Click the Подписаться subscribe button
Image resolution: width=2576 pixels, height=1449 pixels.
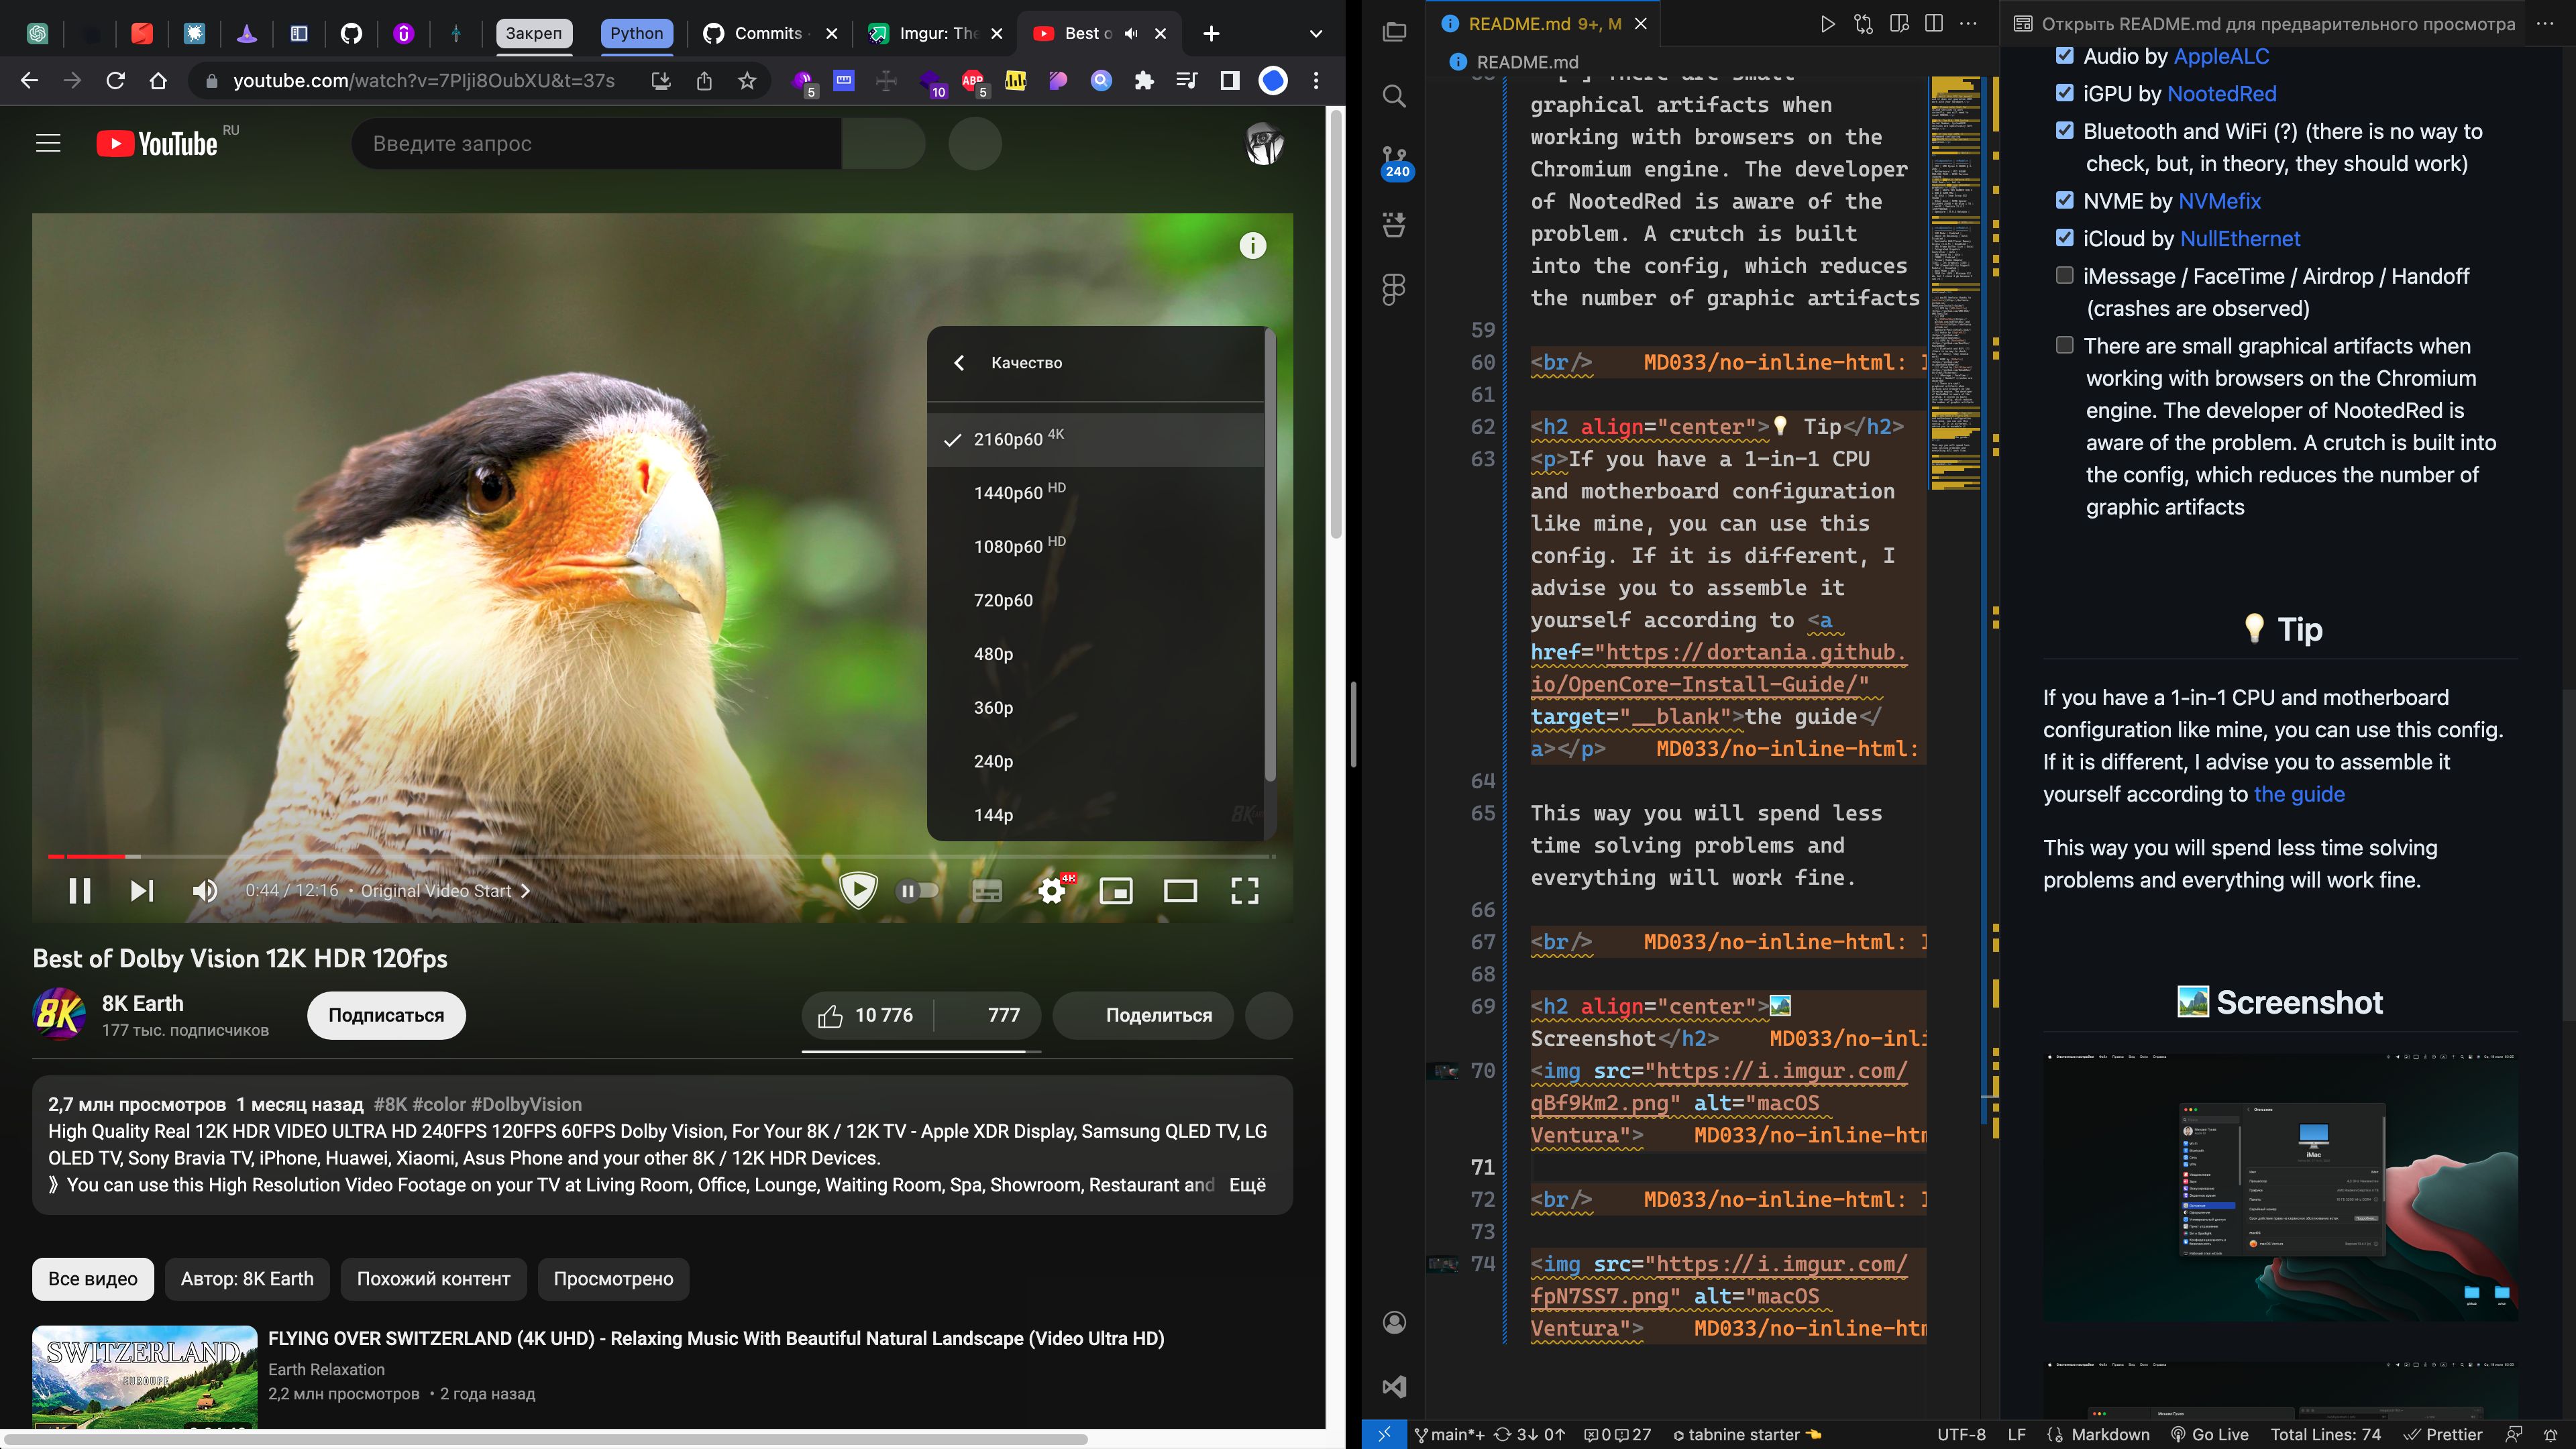[386, 1015]
